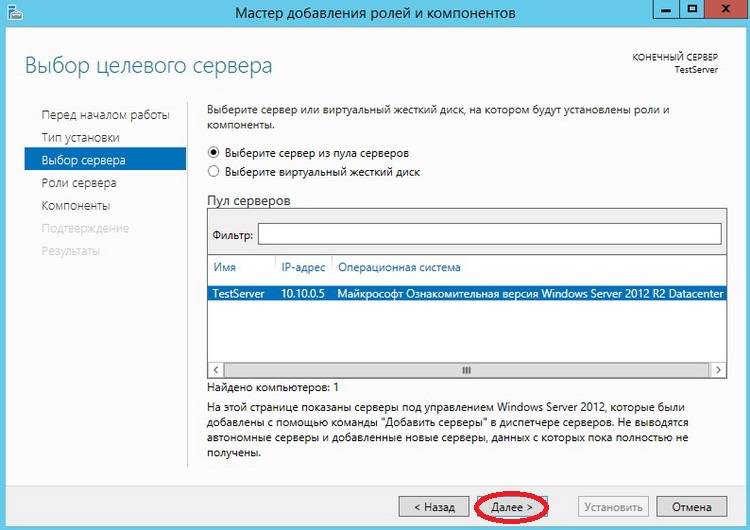
Task: Close the wizard window
Action: [726, 9]
